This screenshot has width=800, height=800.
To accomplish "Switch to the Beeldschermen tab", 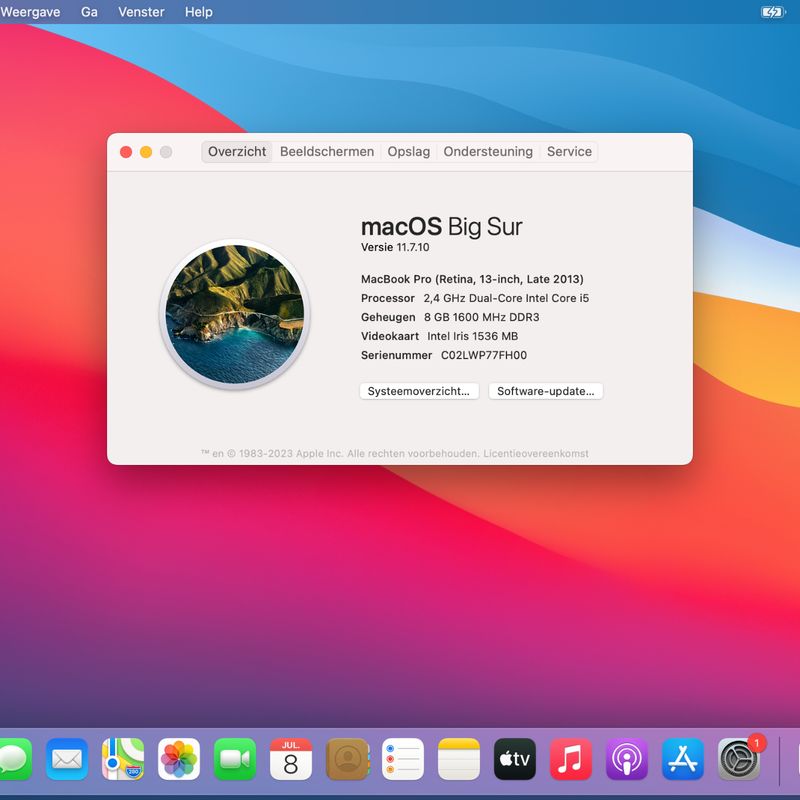I will coord(327,152).
